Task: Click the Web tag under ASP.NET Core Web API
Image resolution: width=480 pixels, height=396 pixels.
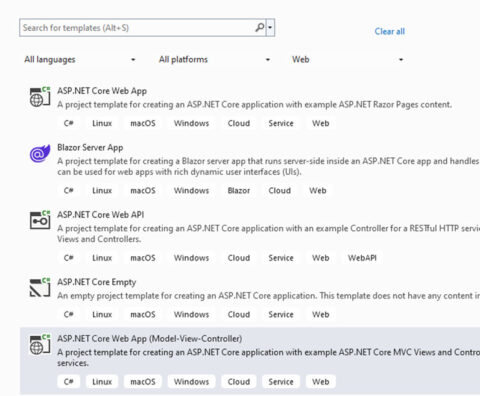Action: pos(321,258)
